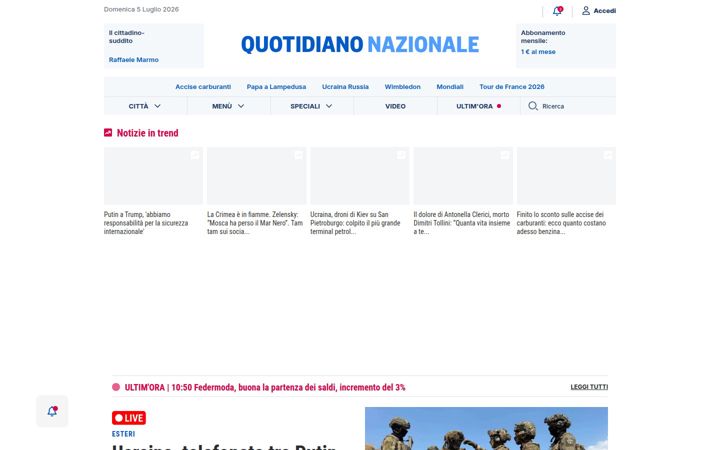
Task: Open the '1 € al mese' subscription offer
Action: click(538, 52)
